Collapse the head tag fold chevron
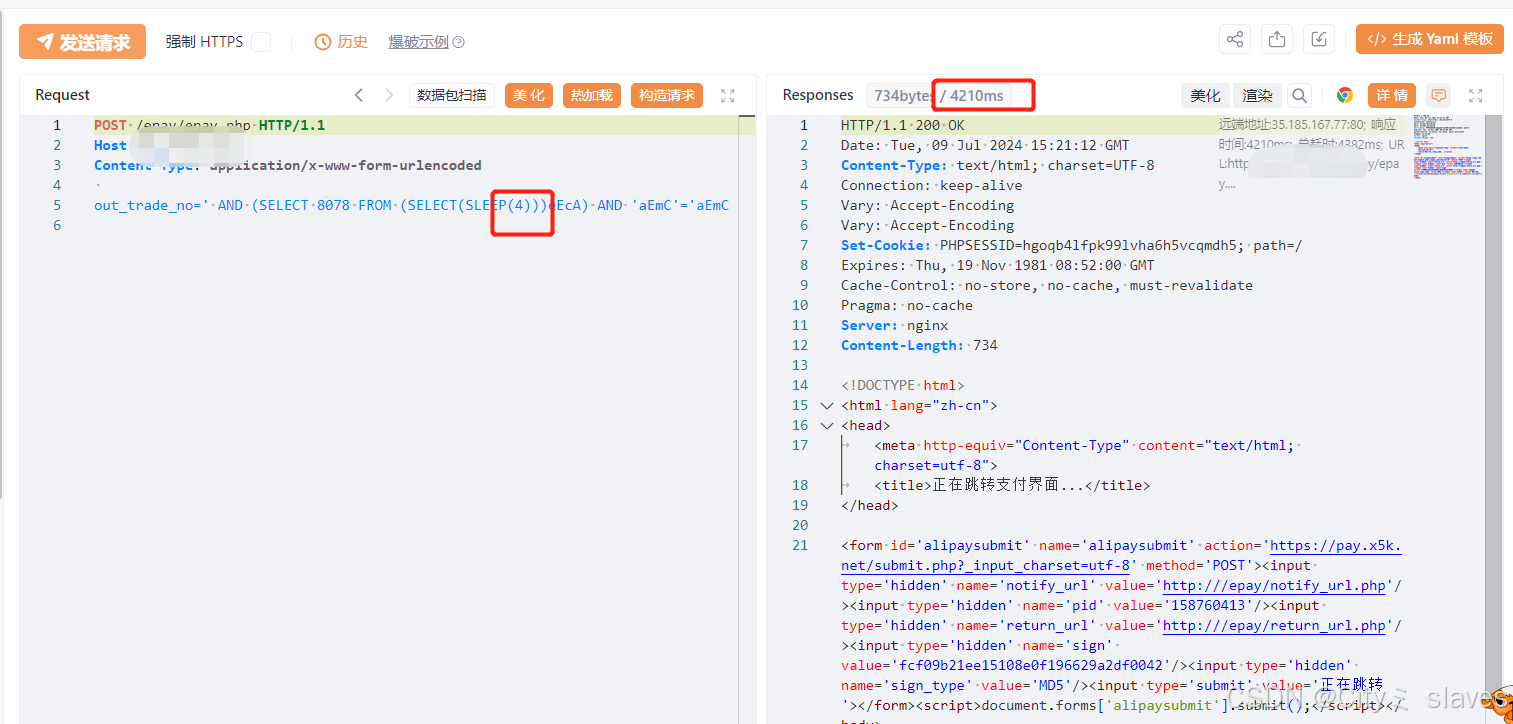The width and height of the screenshot is (1513, 724). pos(826,426)
